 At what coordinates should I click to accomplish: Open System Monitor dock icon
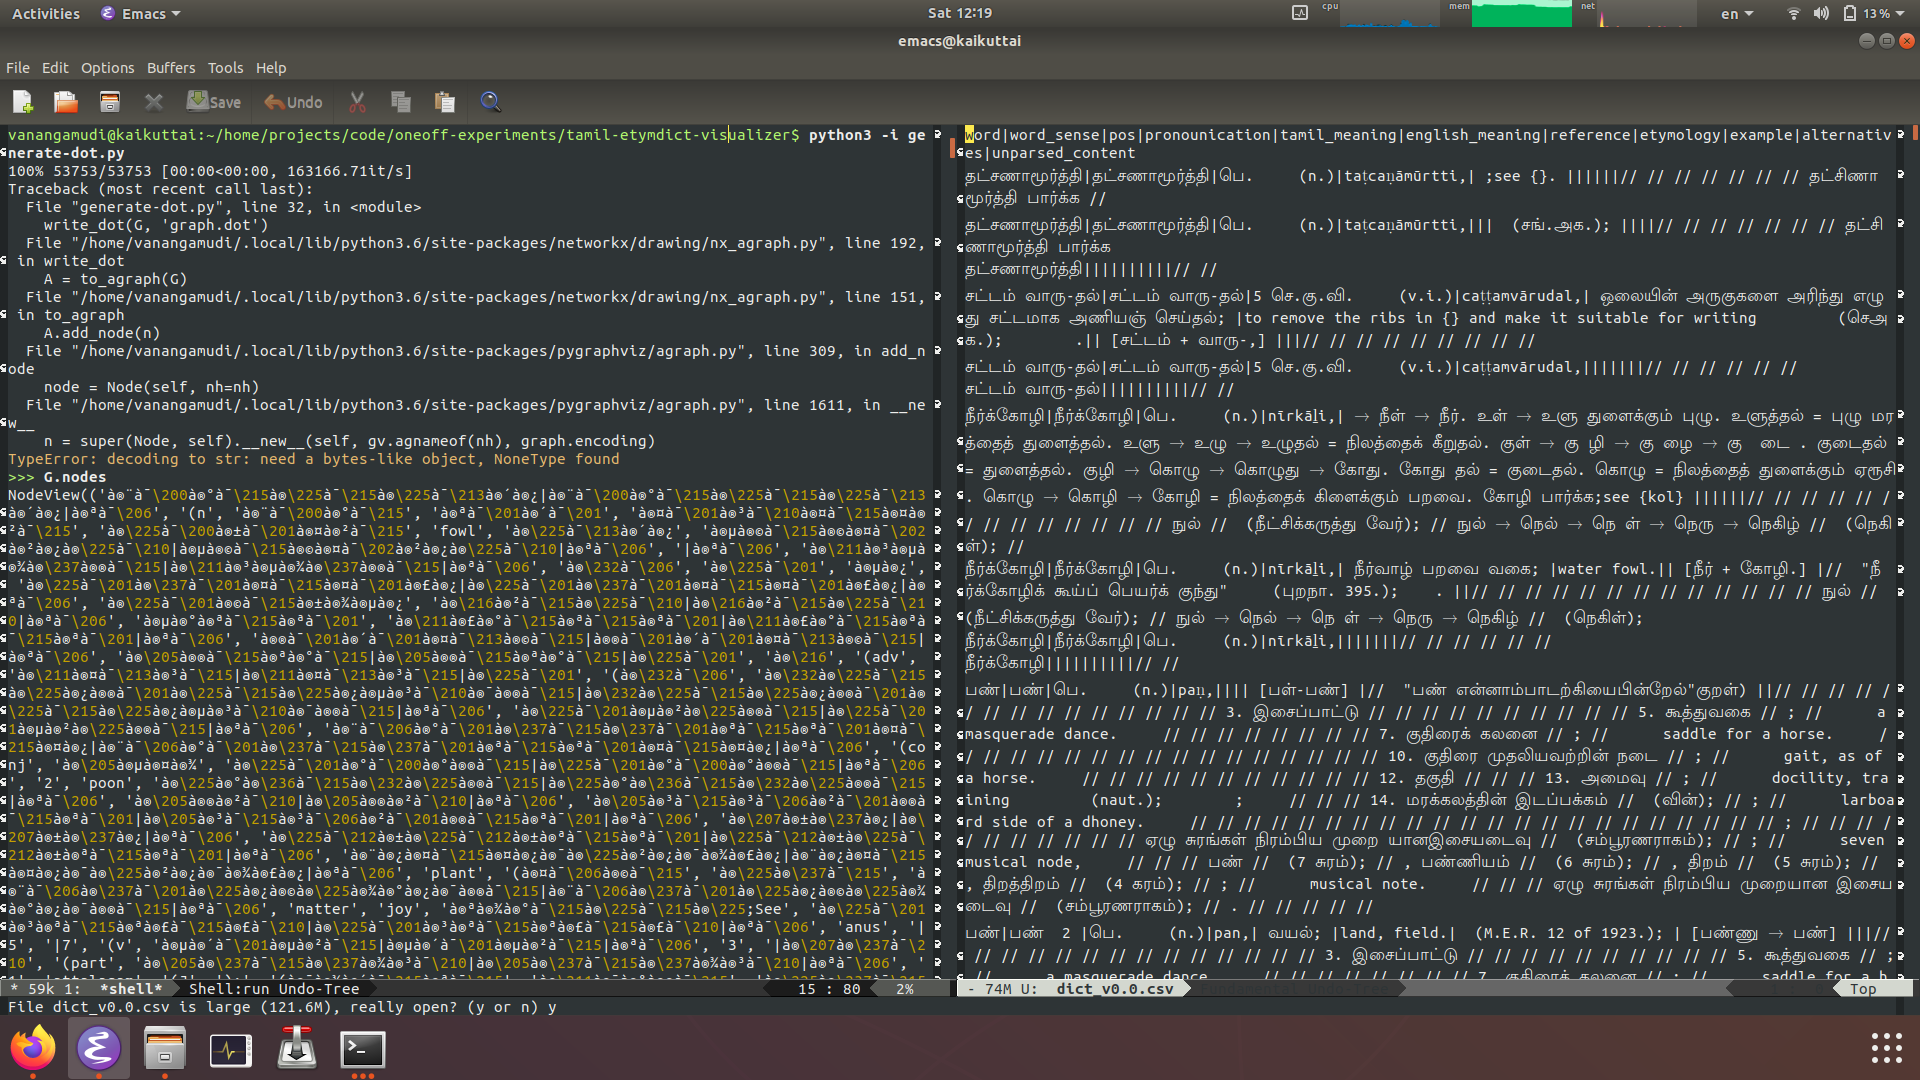pyautogui.click(x=230, y=1048)
